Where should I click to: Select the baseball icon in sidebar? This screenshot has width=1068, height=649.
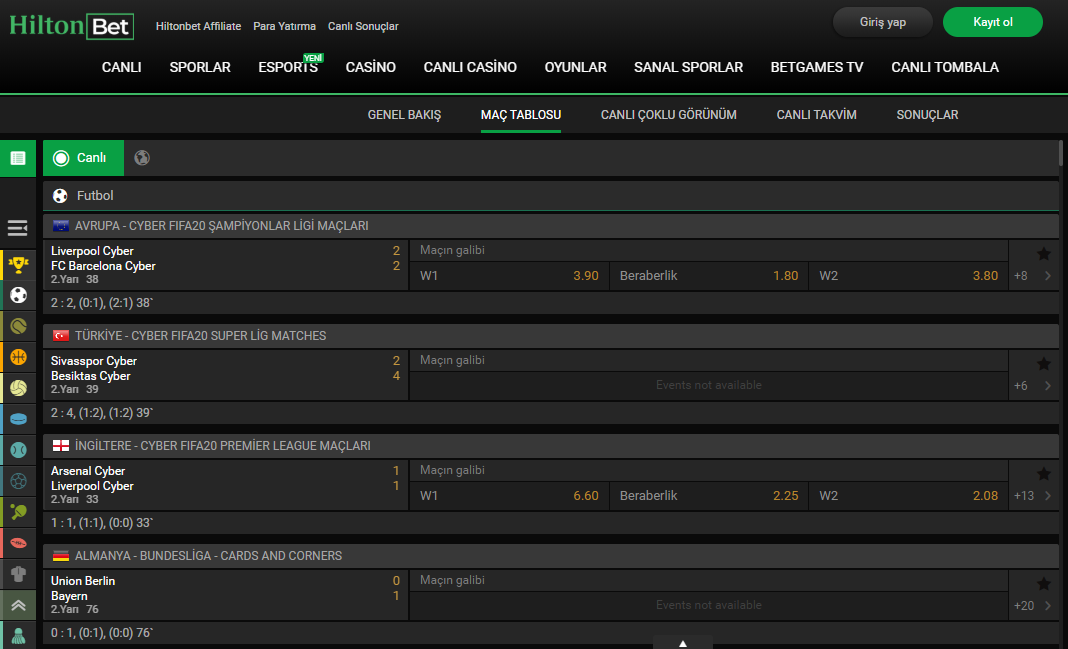tap(18, 450)
